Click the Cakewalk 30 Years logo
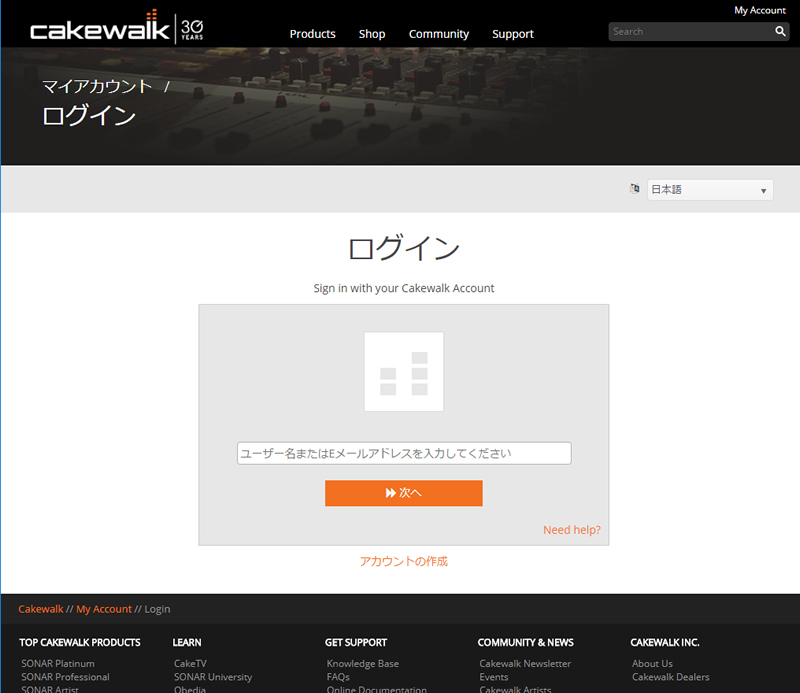This screenshot has height=693, width=800. point(117,27)
